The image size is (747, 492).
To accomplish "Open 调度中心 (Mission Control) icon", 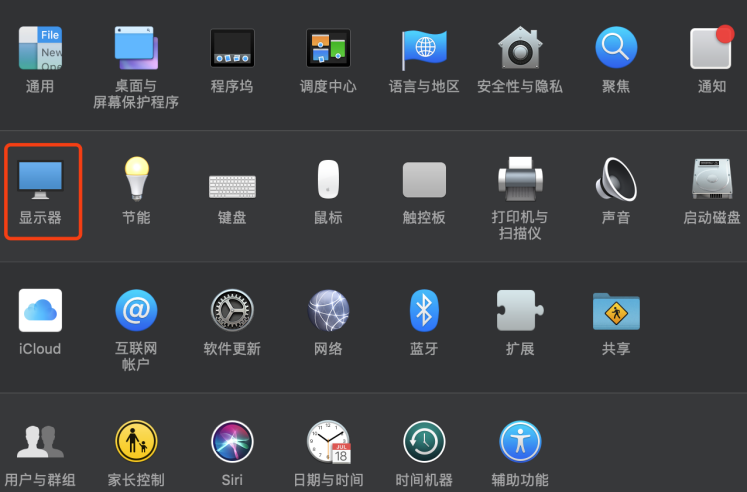I will pyautogui.click(x=328, y=48).
